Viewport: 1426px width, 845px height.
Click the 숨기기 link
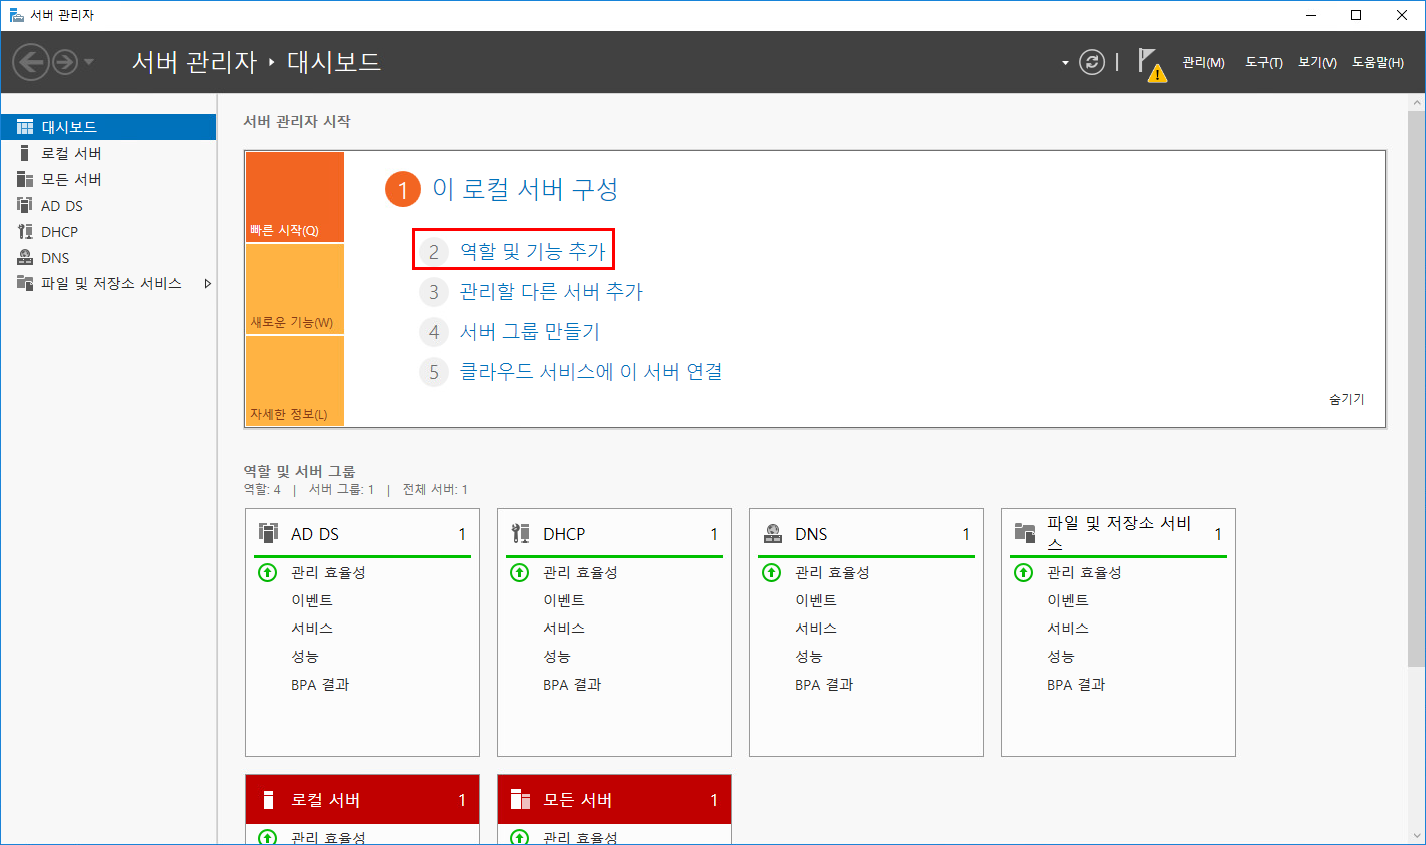[x=1346, y=399]
